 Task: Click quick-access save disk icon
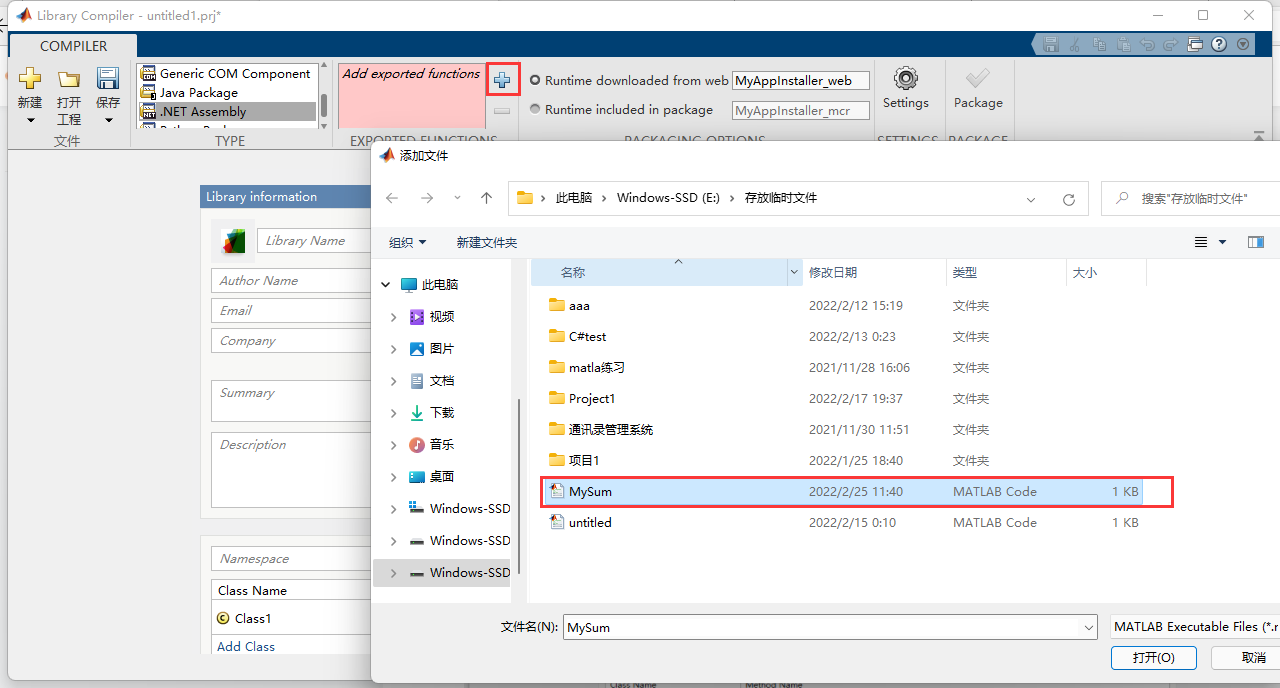click(1050, 44)
